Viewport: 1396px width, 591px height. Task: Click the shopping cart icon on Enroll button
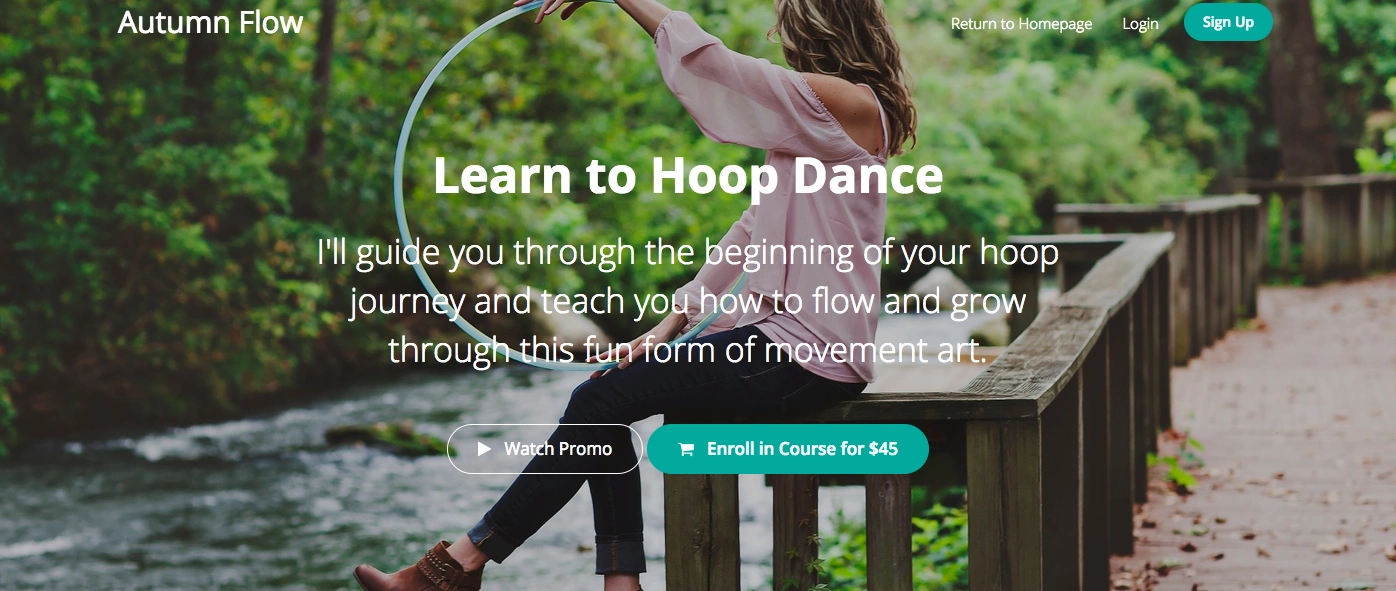(x=686, y=449)
